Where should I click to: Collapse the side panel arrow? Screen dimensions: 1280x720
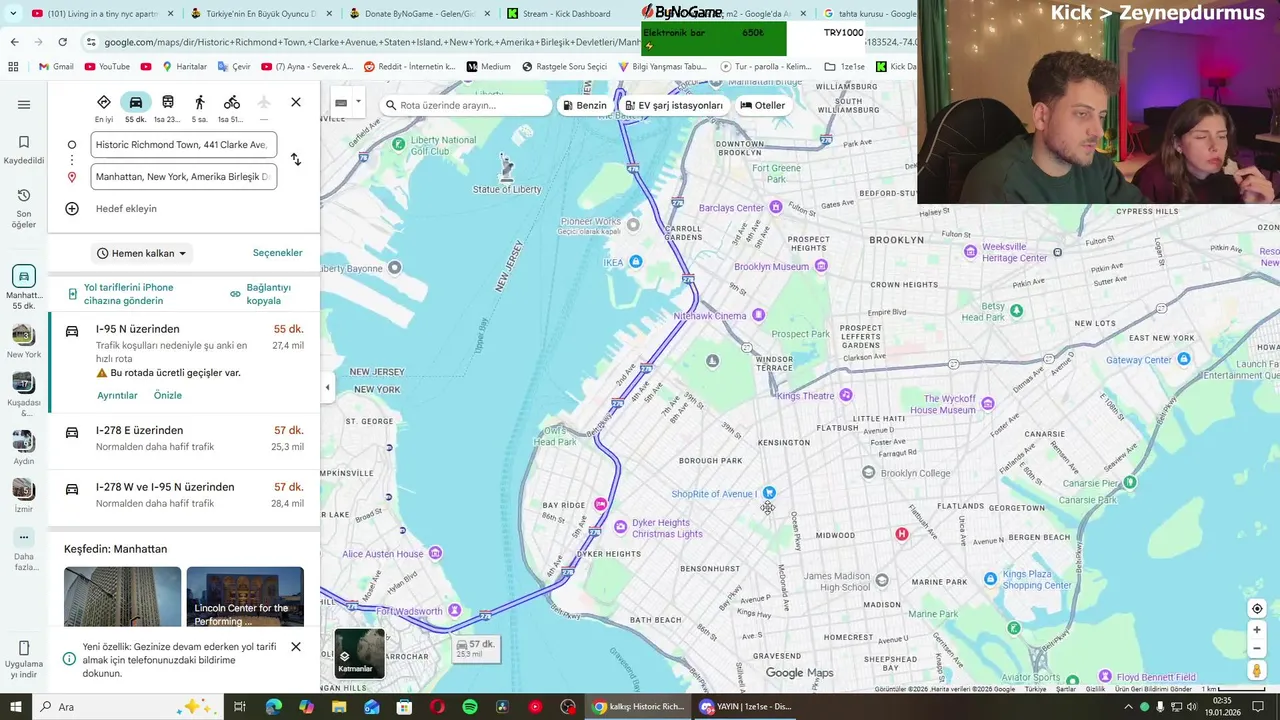pyautogui.click(x=327, y=387)
